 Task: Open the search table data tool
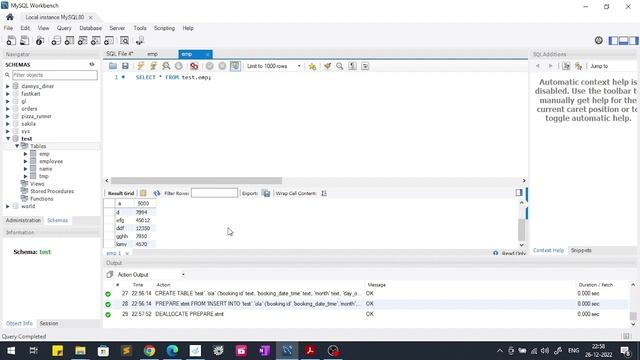click(124, 40)
